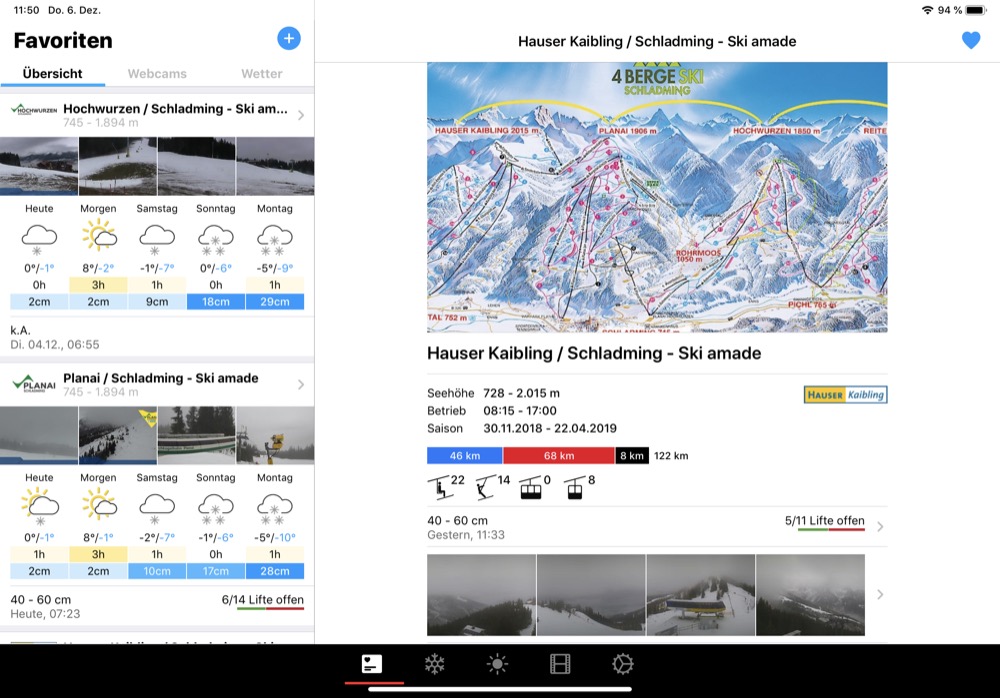Tap the blue plus button to add favorite
Image resolution: width=1000 pixels, height=698 pixels.
point(288,39)
